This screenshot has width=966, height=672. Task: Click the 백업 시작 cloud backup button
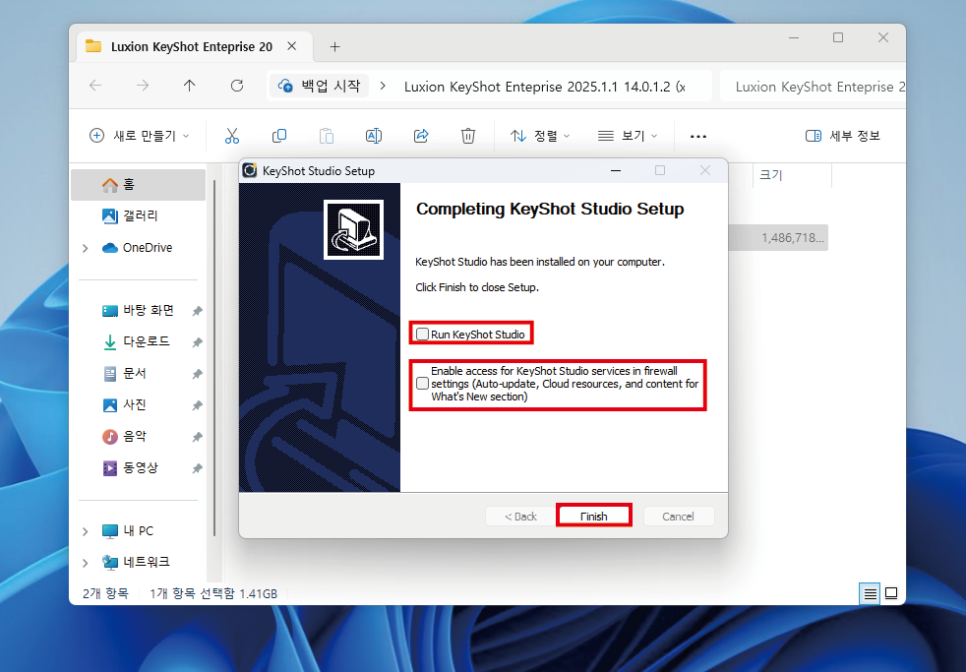point(319,86)
